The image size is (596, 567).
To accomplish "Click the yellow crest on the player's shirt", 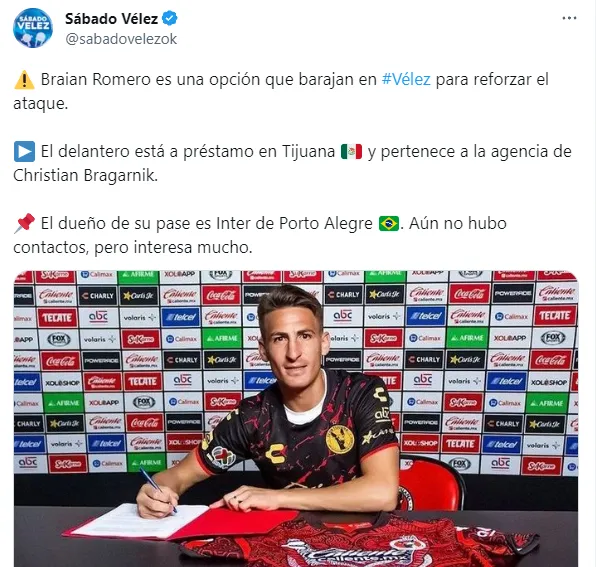I will coord(340,439).
